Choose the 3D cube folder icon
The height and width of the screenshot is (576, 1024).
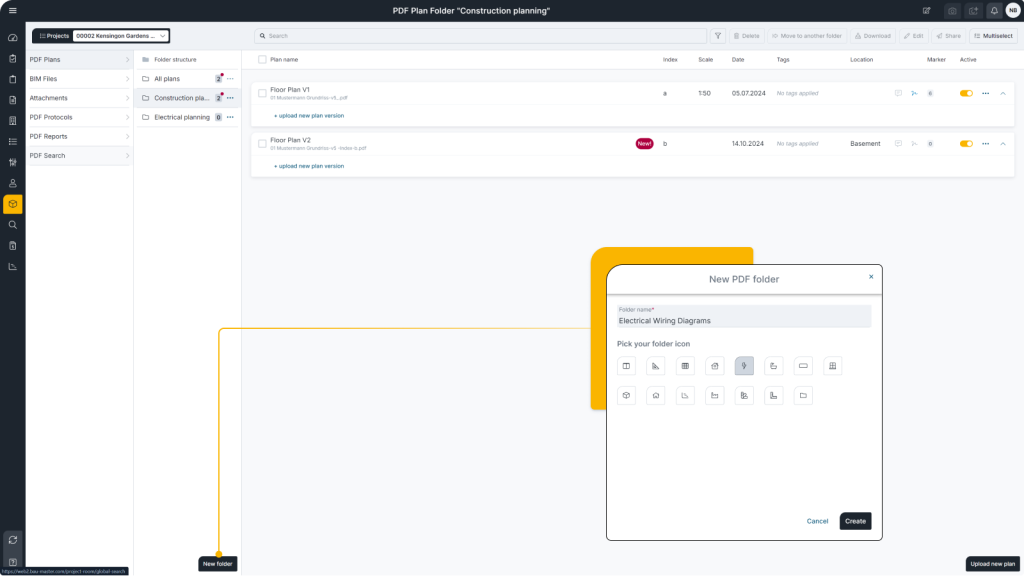(625, 395)
